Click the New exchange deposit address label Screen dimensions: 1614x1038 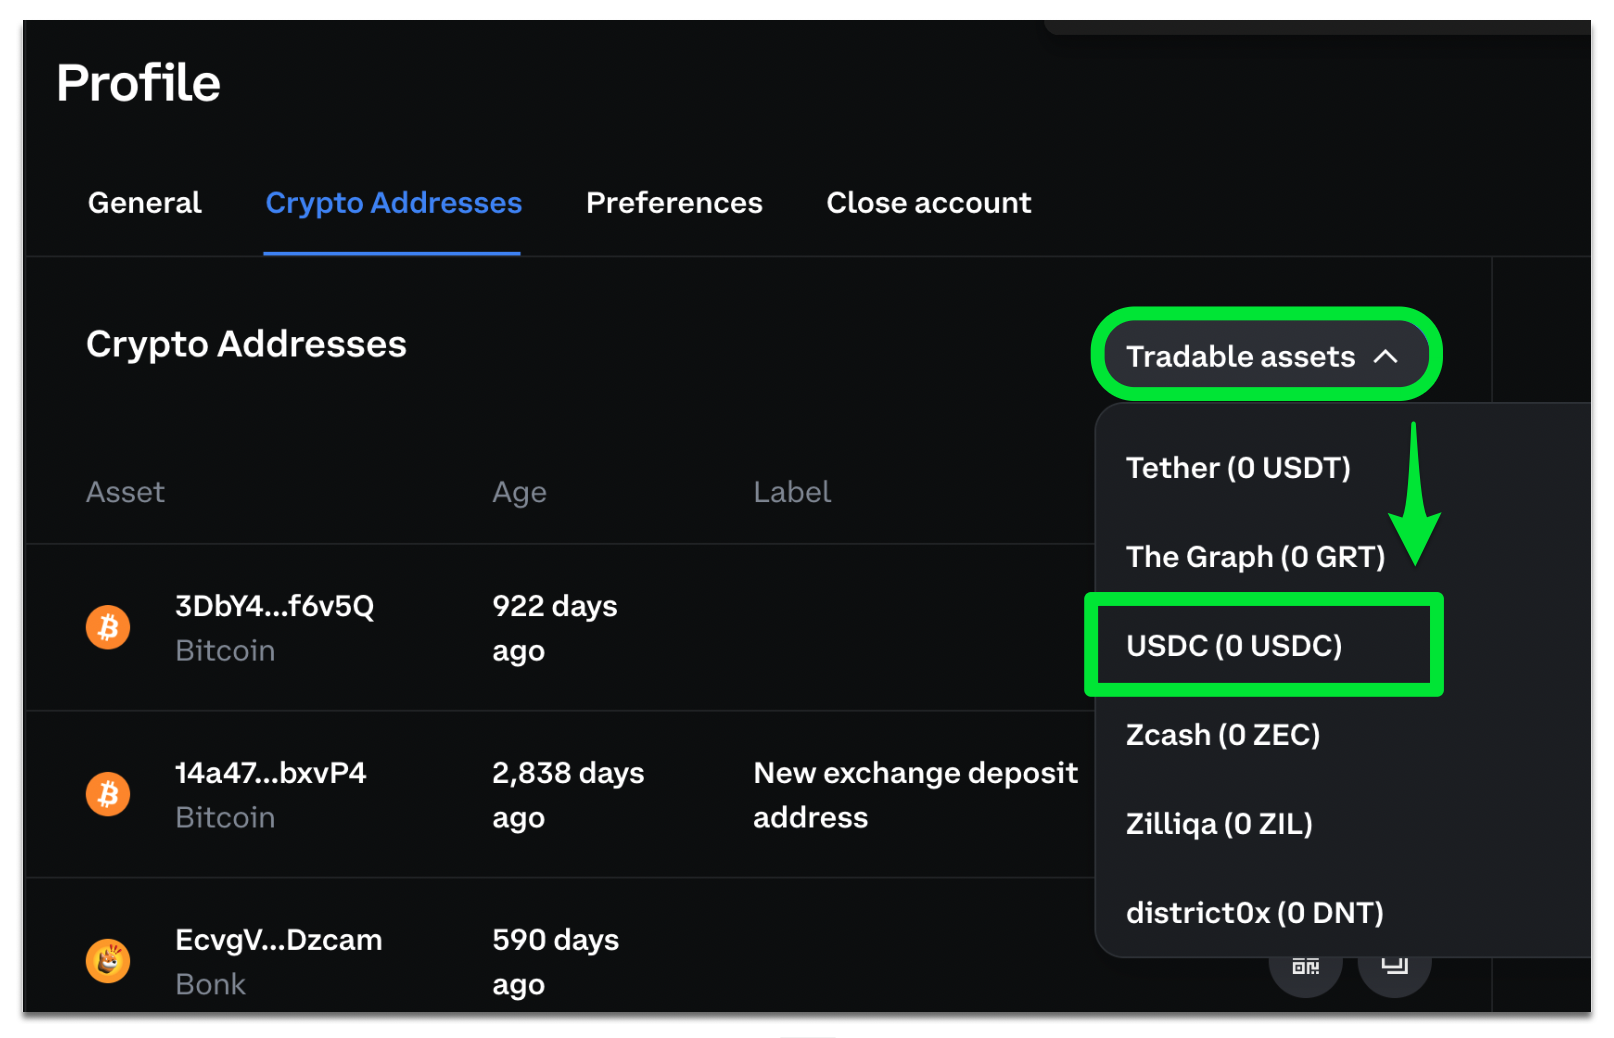915,794
